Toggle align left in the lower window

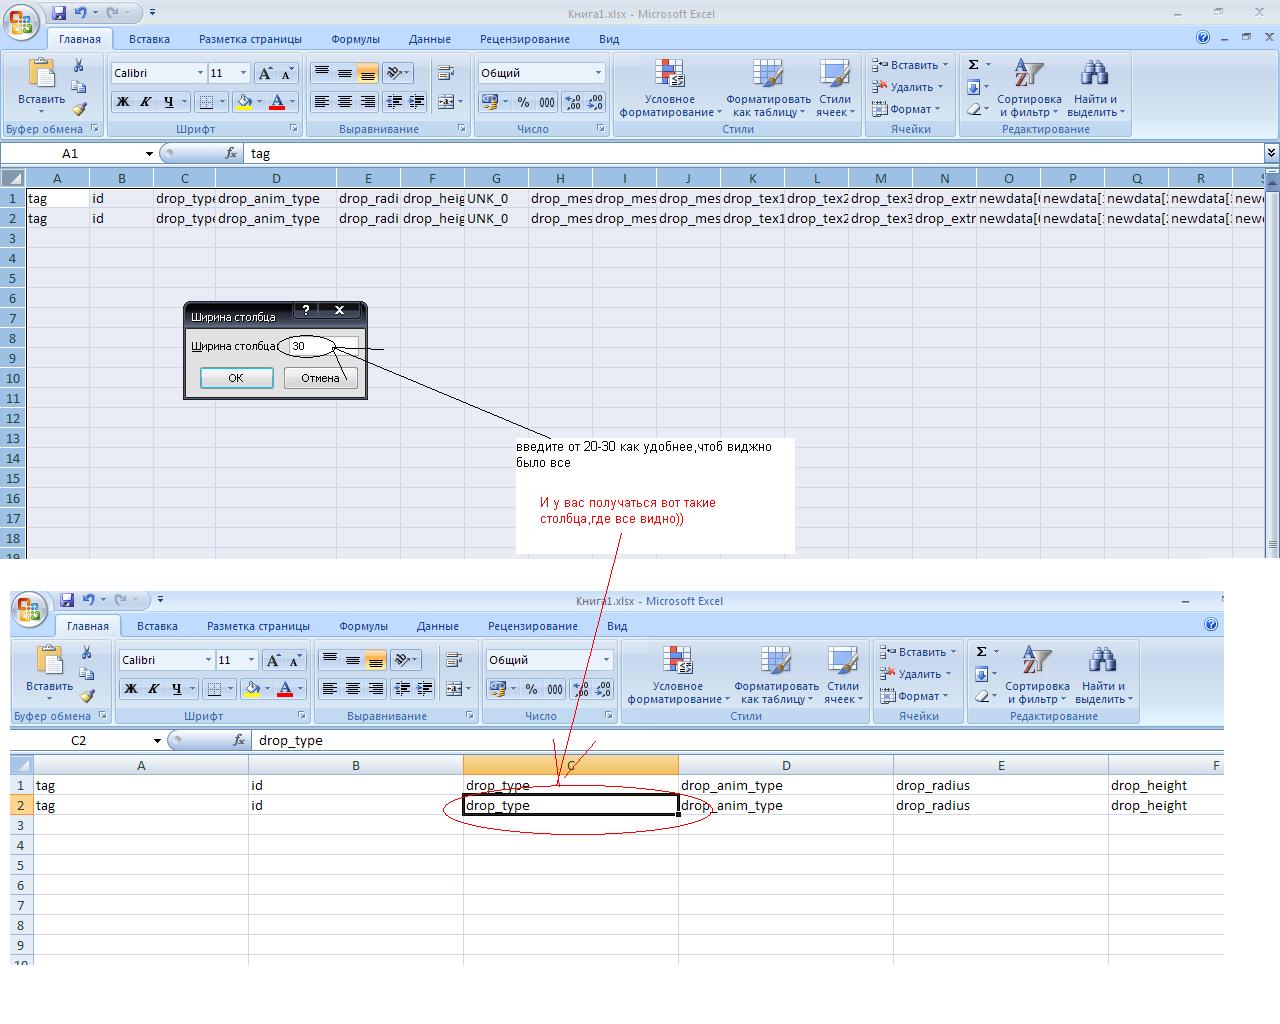(x=330, y=689)
